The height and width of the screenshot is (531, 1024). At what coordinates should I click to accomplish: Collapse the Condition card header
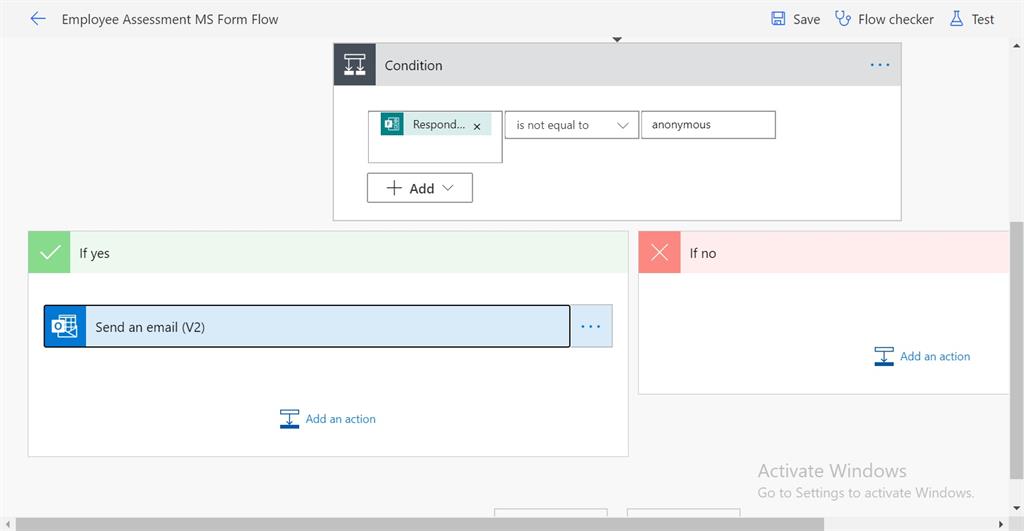coord(617,65)
